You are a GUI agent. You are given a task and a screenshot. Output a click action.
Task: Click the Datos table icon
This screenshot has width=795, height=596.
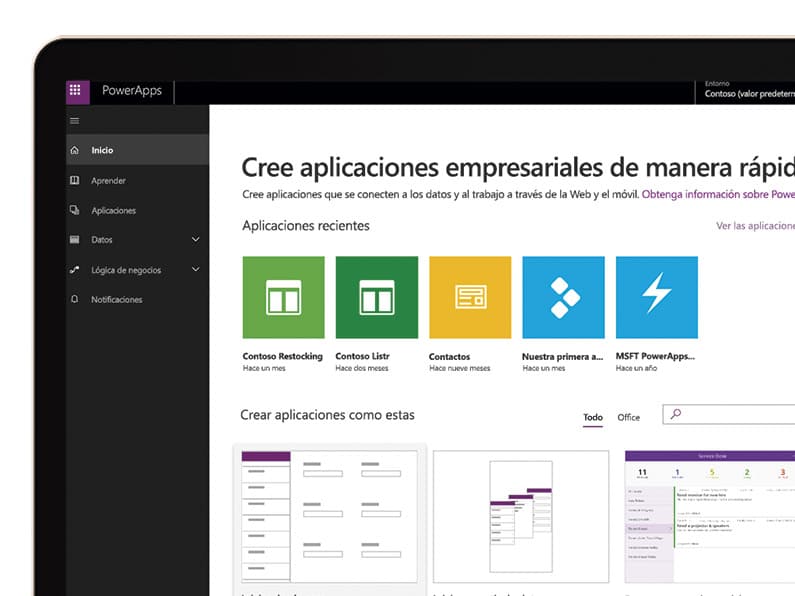tap(75, 239)
